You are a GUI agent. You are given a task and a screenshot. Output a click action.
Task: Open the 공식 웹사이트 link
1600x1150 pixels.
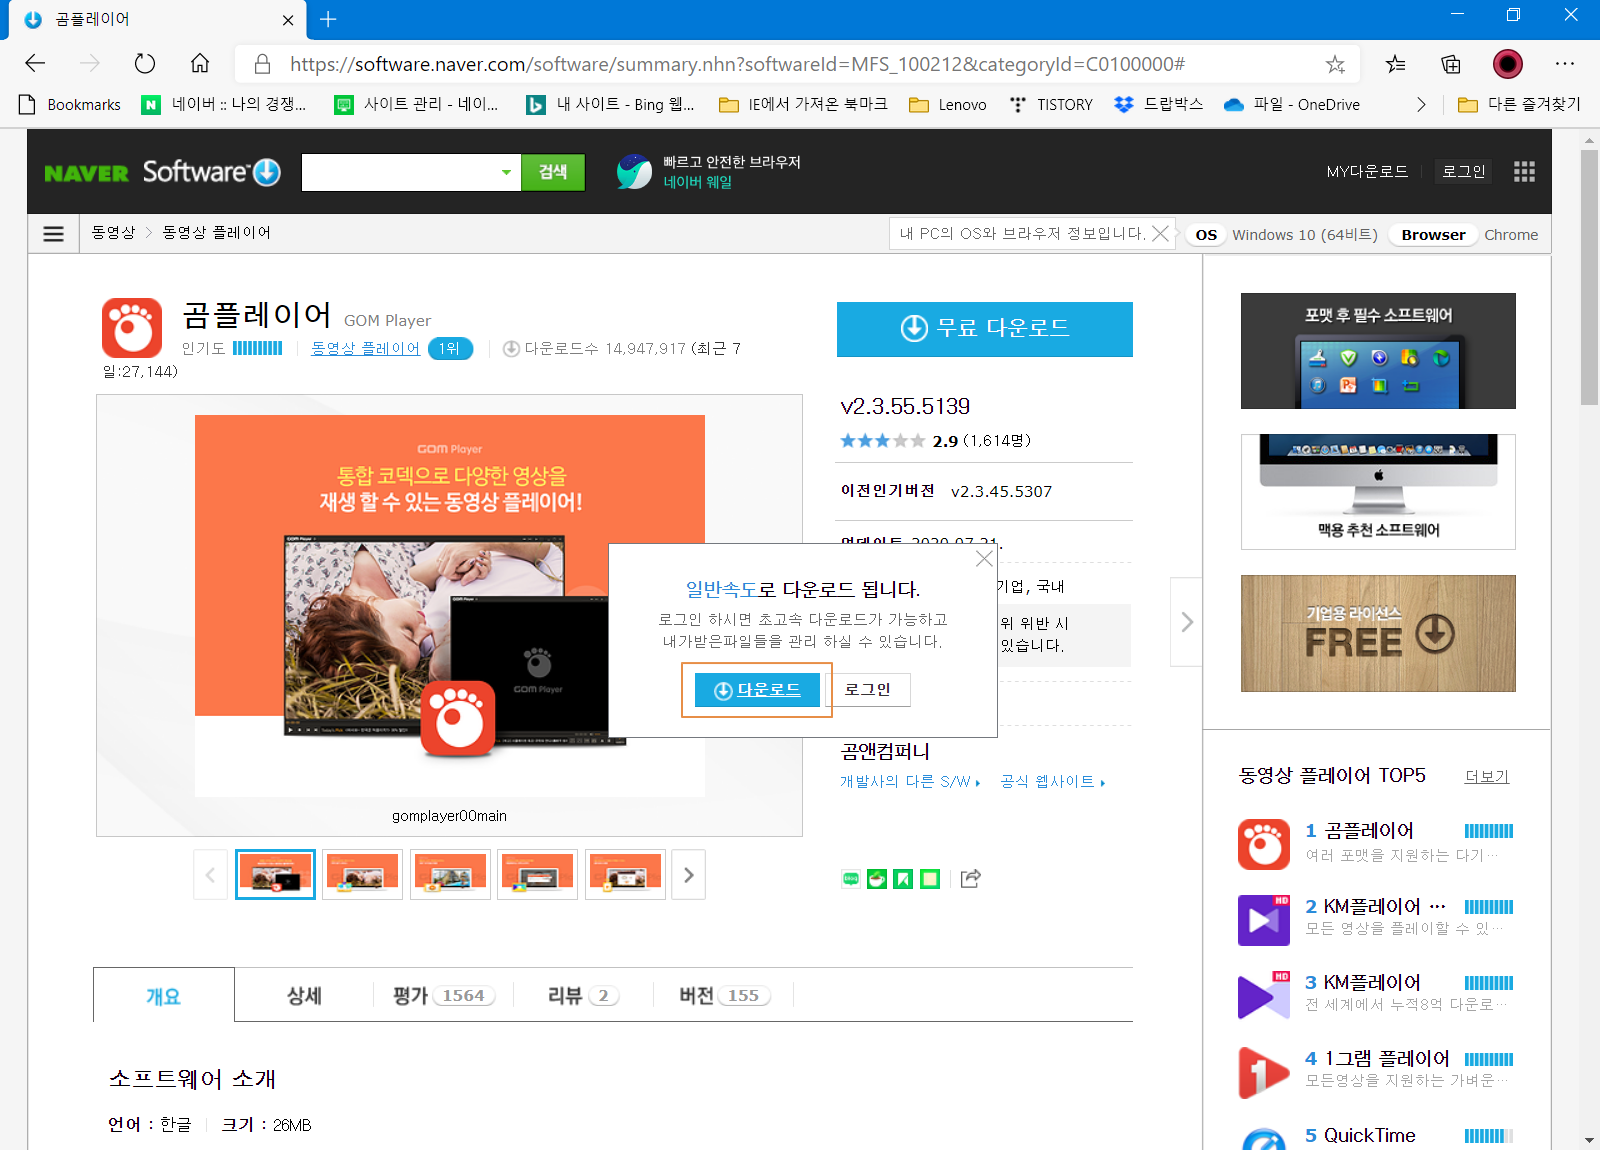[x=1053, y=782]
